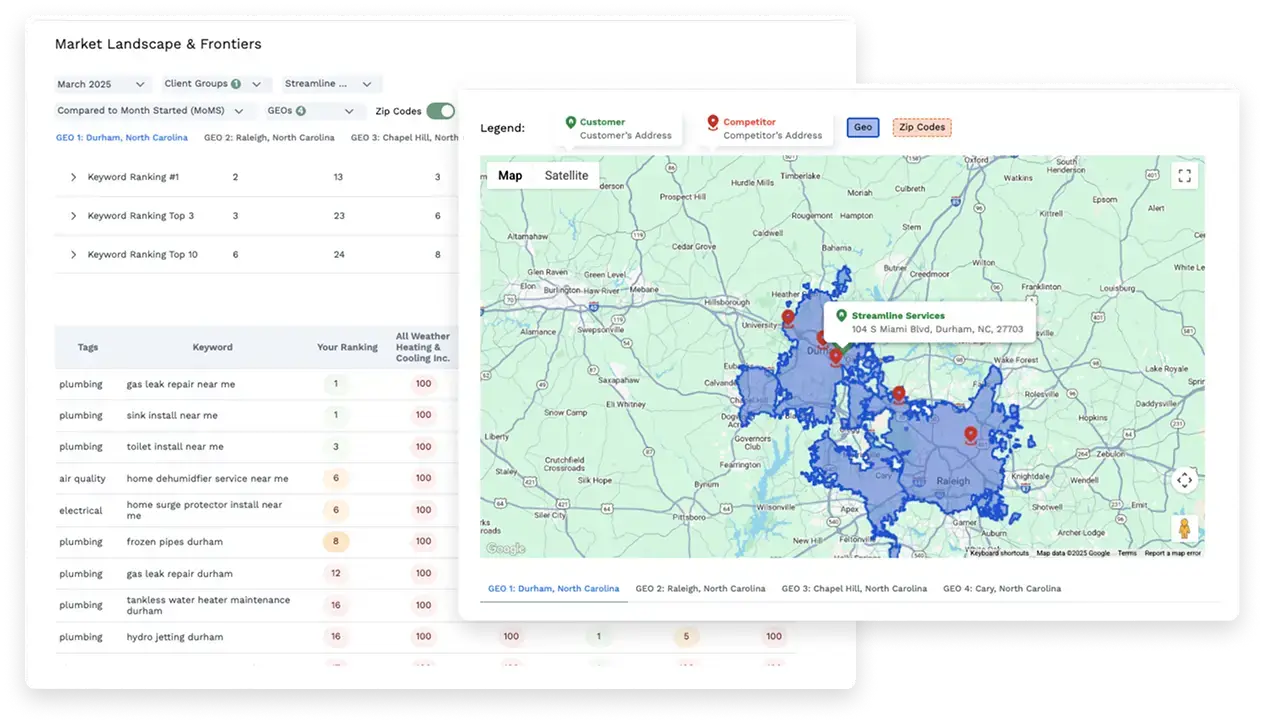Click keyword 'tankless water heater maintenance durham'
Image resolution: width=1265 pixels, height=724 pixels.
[208, 605]
